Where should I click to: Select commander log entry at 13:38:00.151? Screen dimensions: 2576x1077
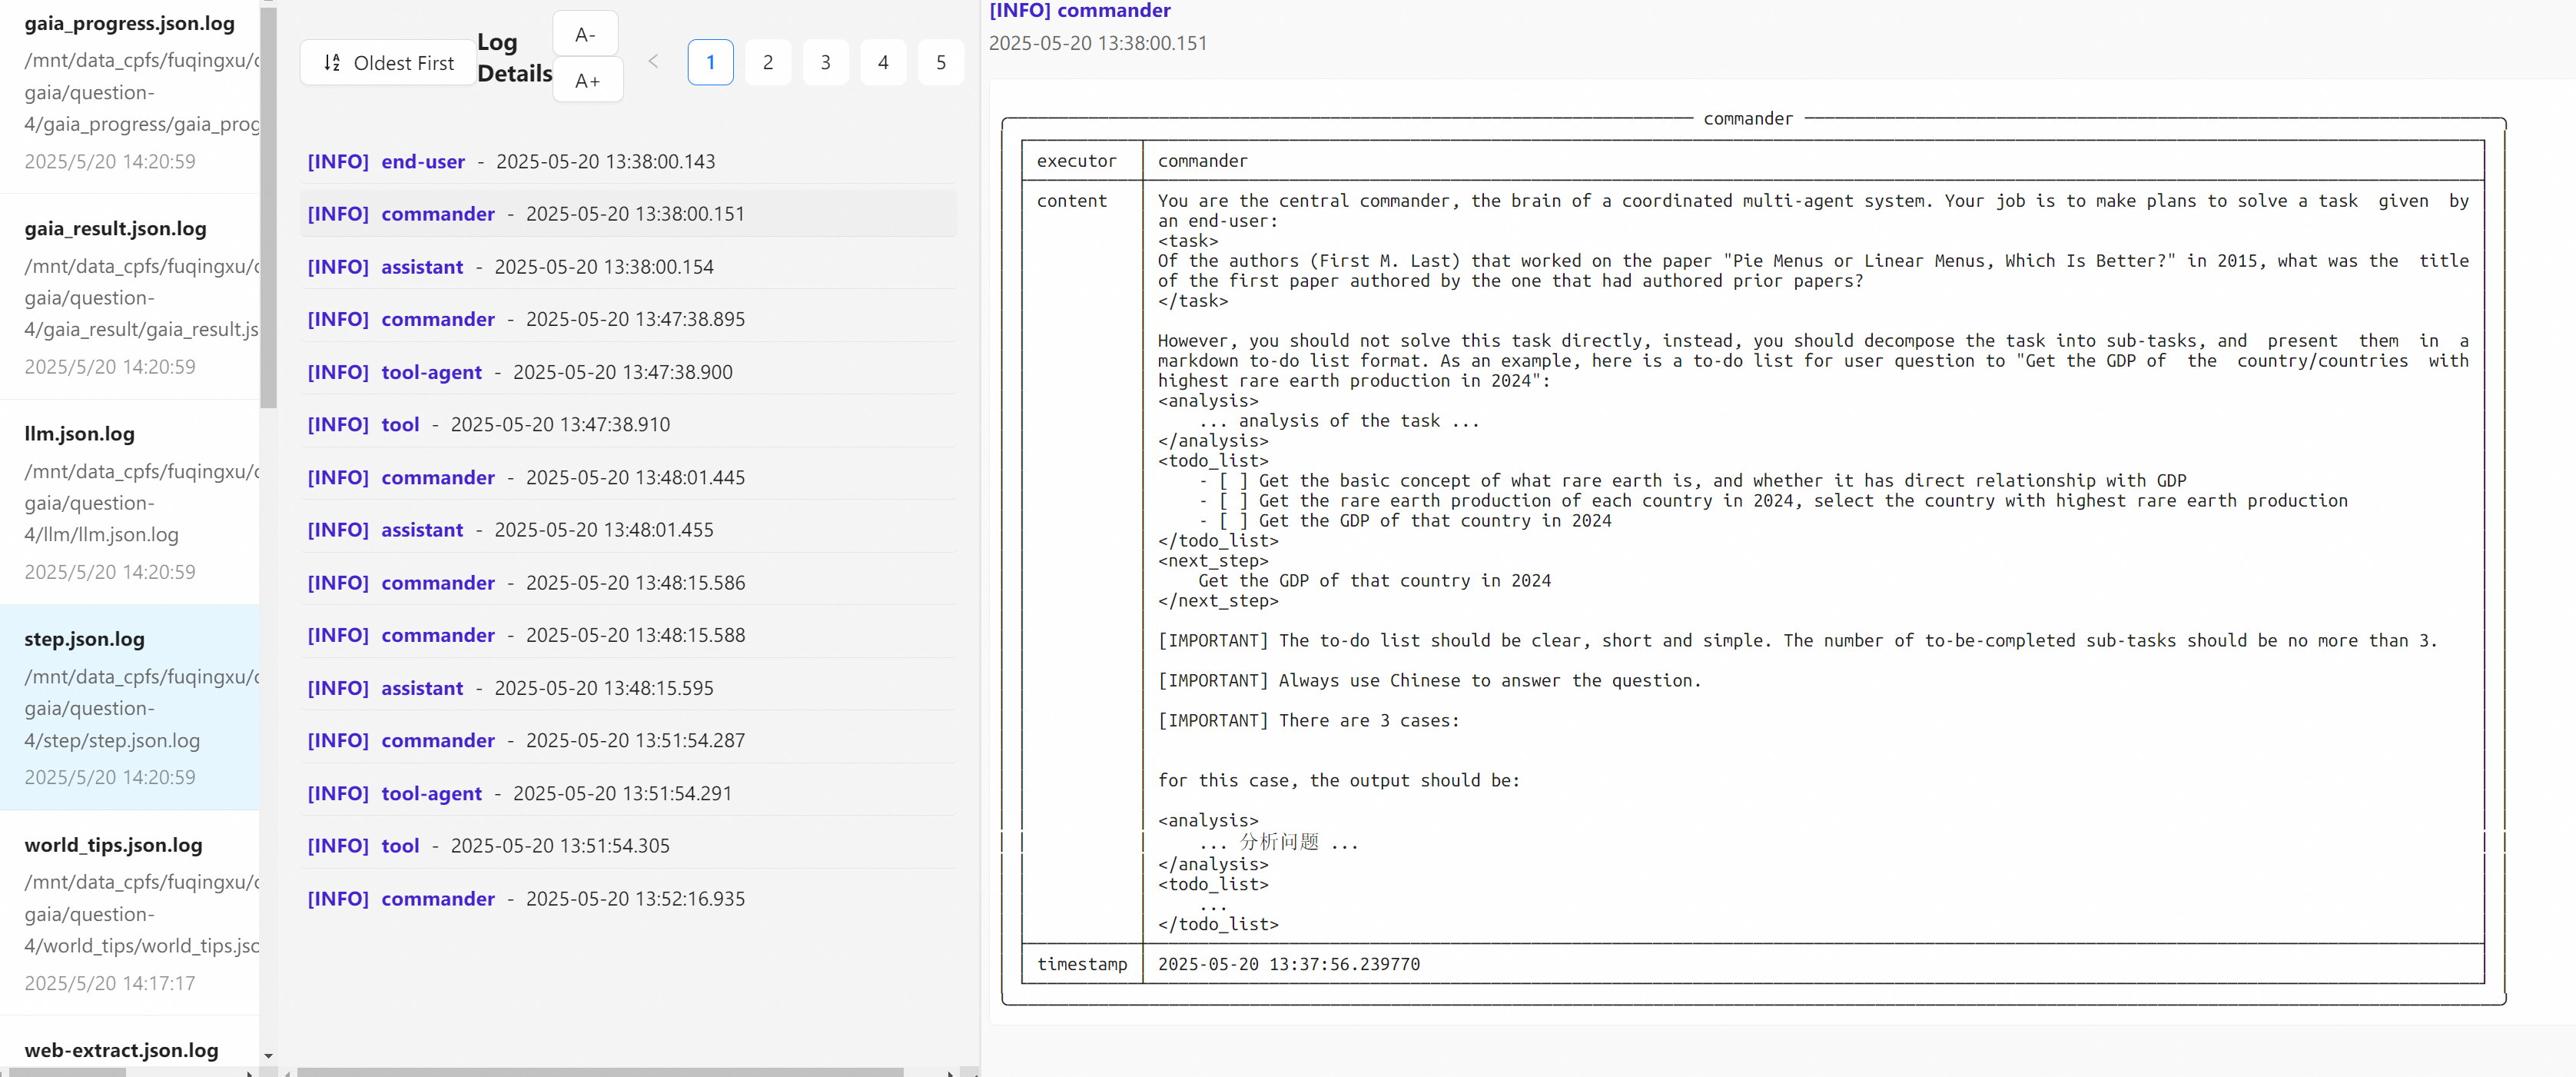click(x=628, y=214)
